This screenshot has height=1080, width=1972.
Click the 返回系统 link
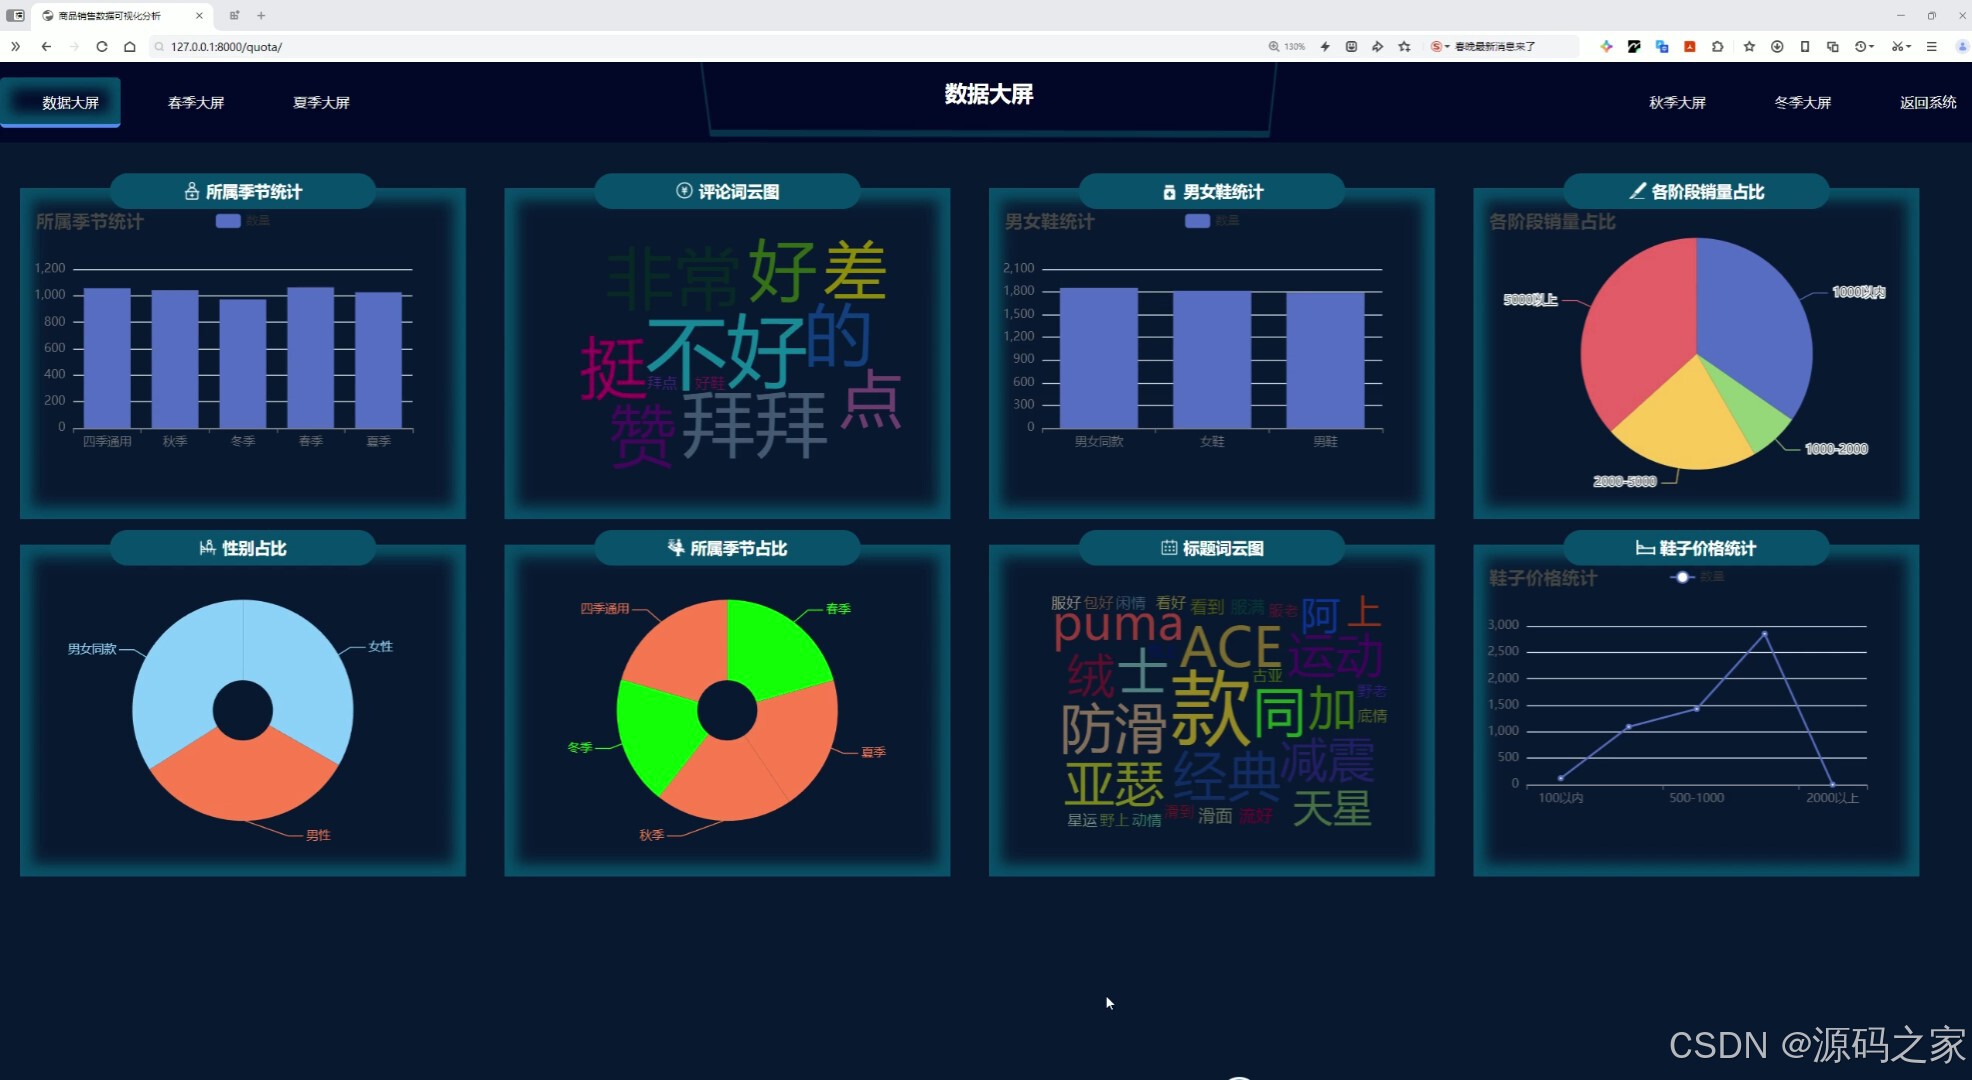pos(1926,102)
